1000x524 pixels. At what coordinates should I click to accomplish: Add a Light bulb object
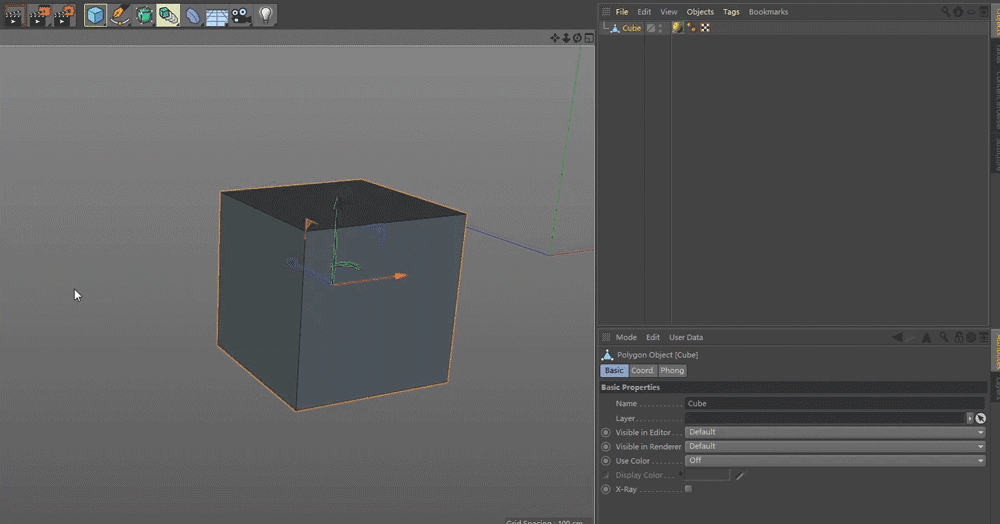(x=265, y=15)
